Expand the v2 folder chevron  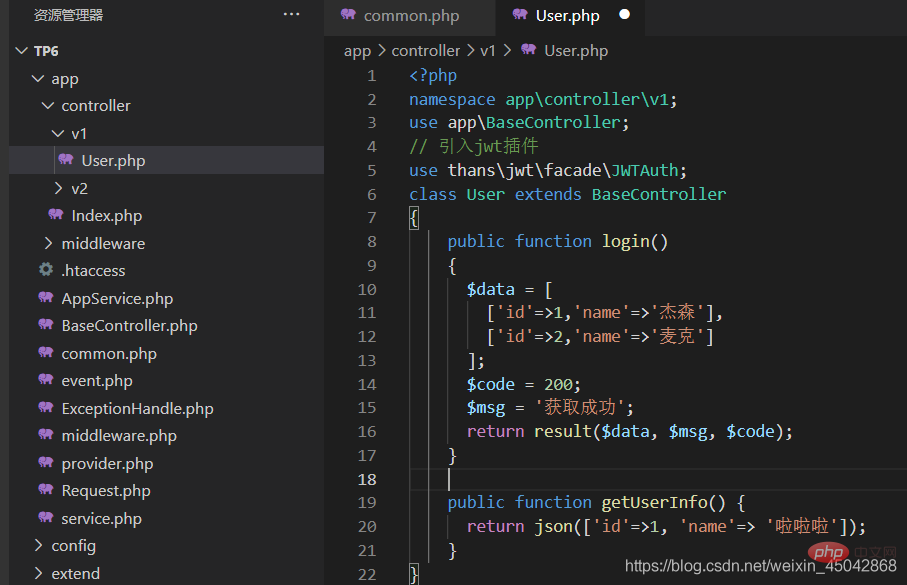pyautogui.click(x=58, y=188)
